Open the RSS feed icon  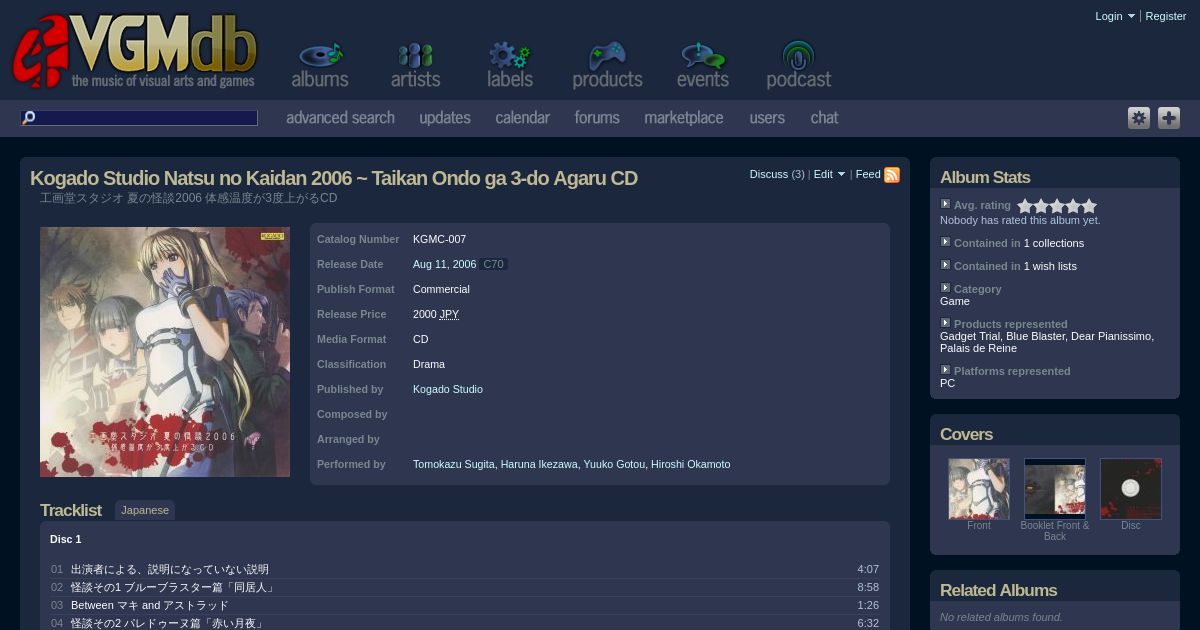click(892, 175)
